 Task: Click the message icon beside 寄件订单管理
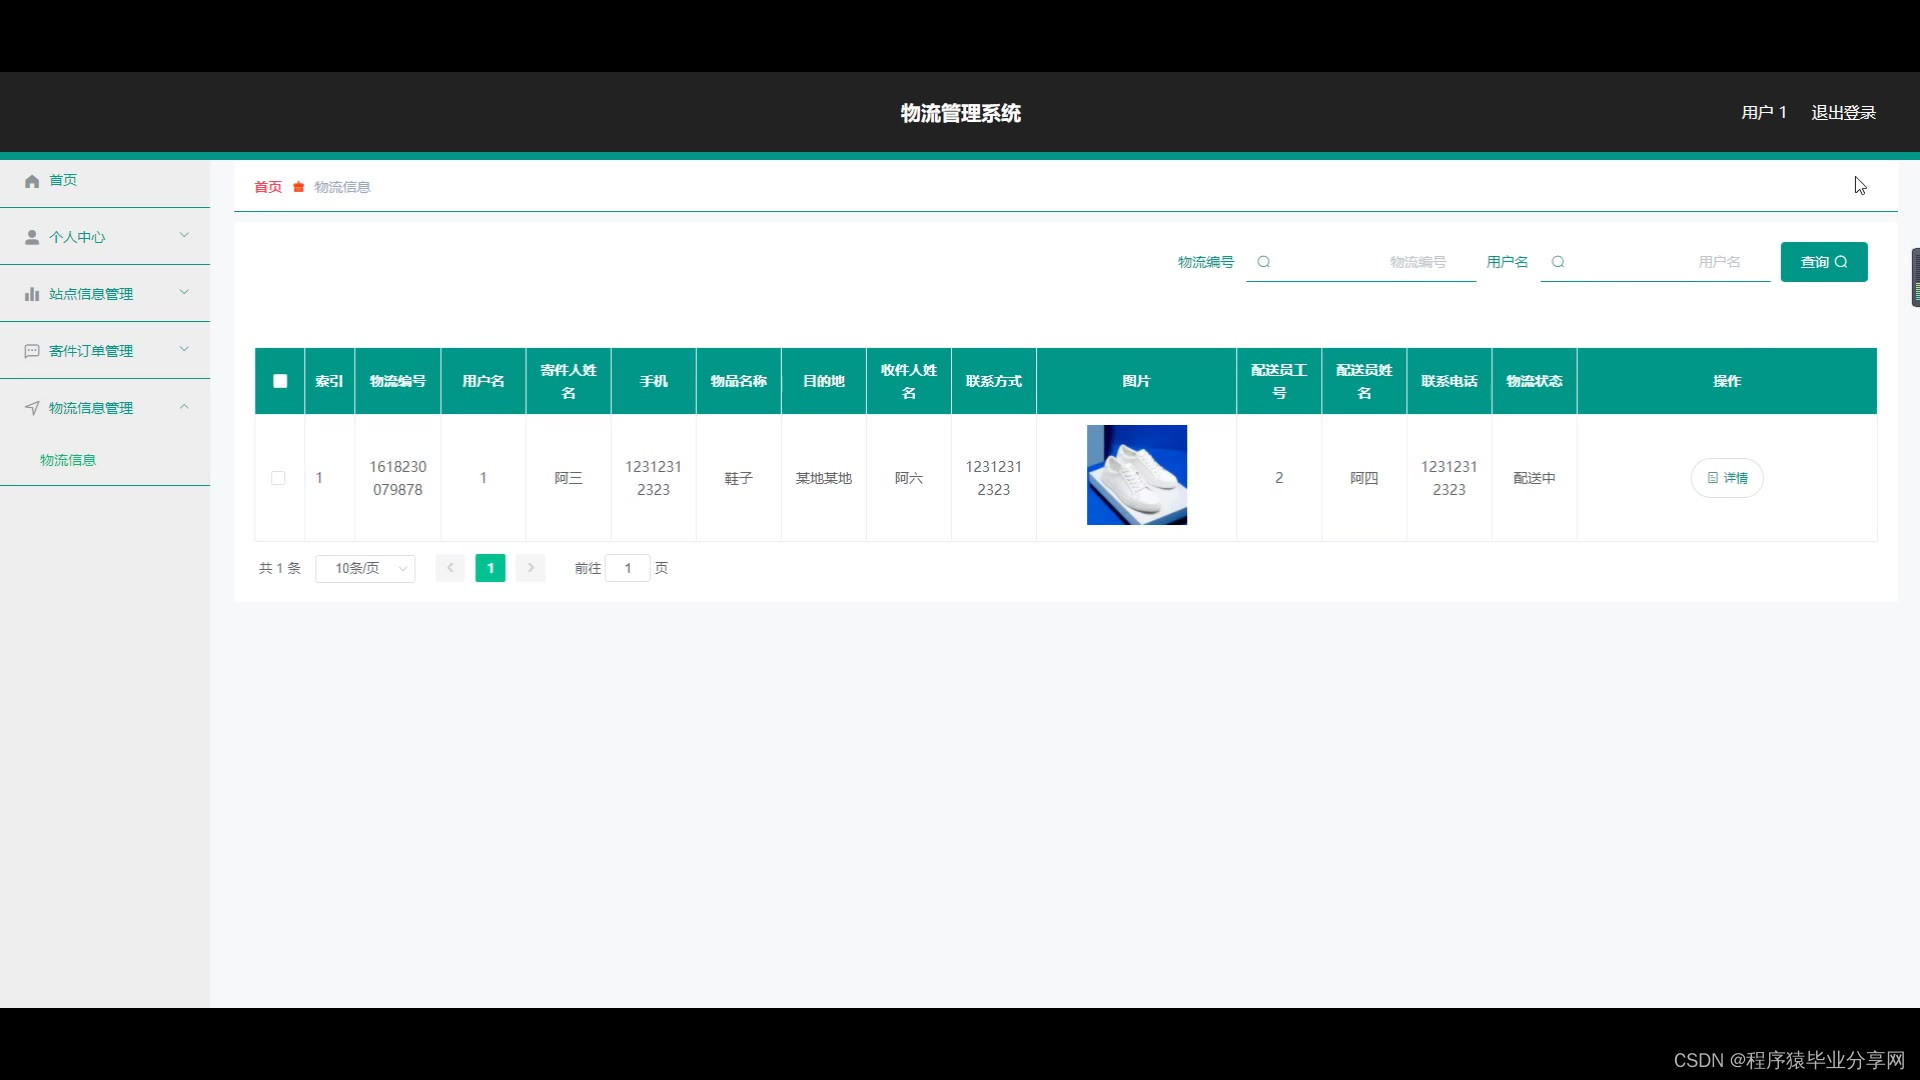pyautogui.click(x=32, y=351)
